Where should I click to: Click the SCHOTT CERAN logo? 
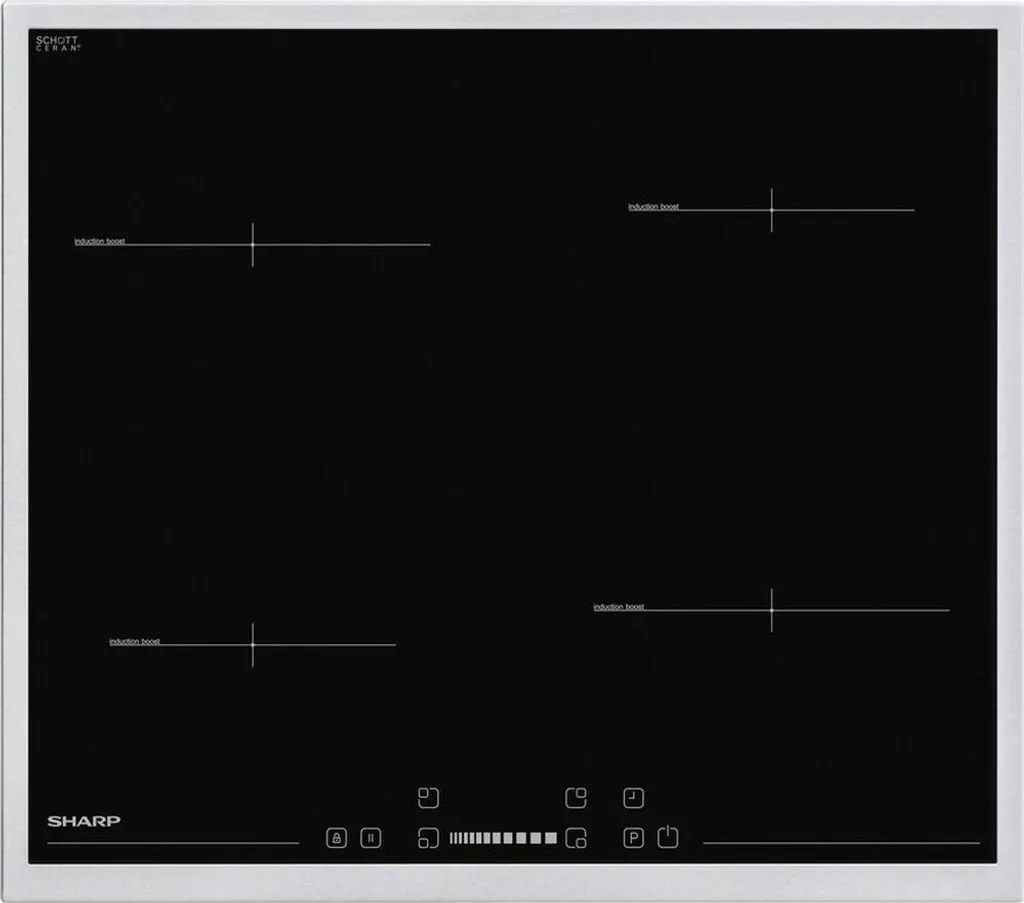pos(58,44)
